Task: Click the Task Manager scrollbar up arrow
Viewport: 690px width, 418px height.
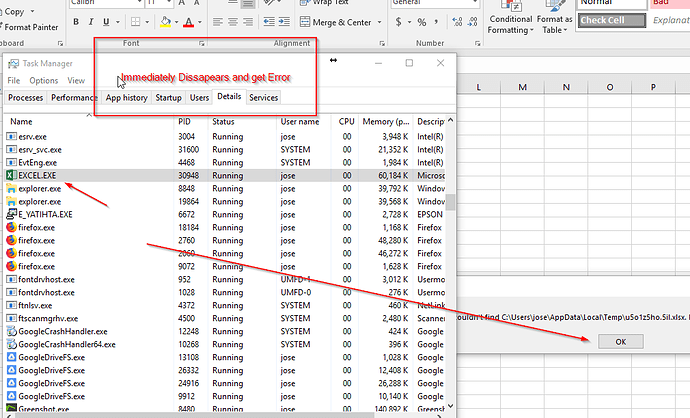Action: pos(451,120)
